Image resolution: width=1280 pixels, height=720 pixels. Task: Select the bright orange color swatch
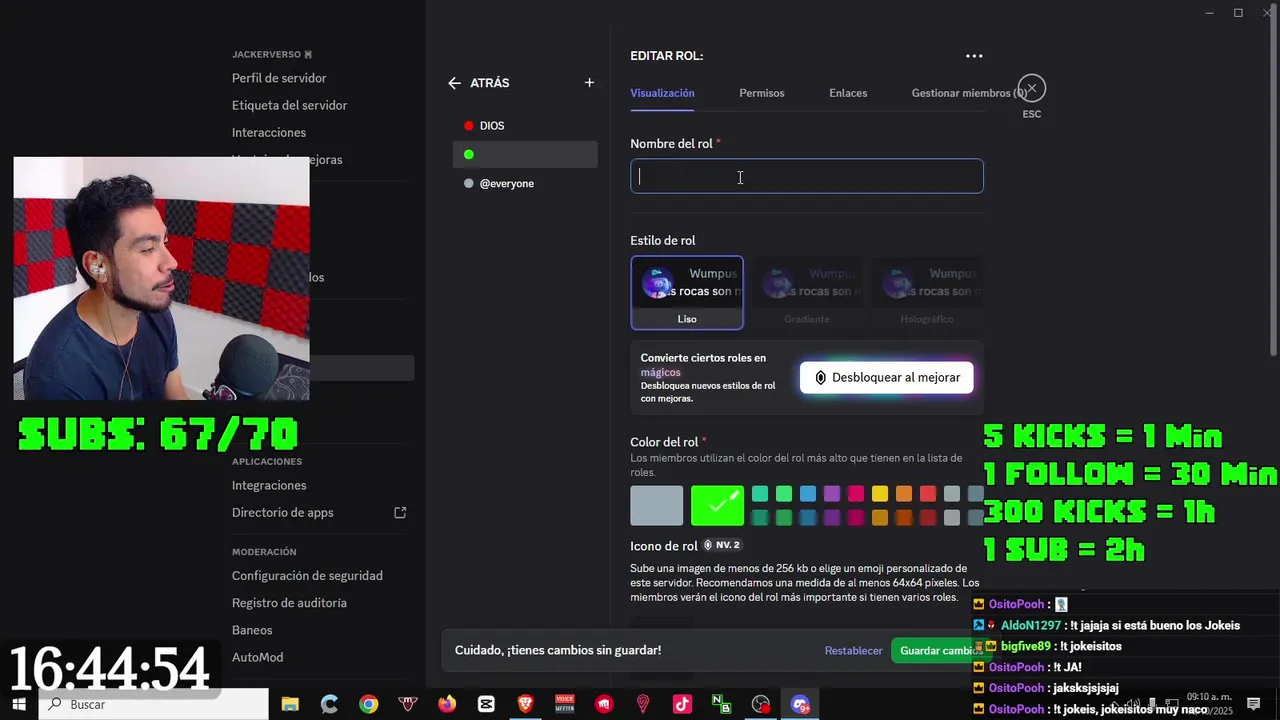[904, 494]
